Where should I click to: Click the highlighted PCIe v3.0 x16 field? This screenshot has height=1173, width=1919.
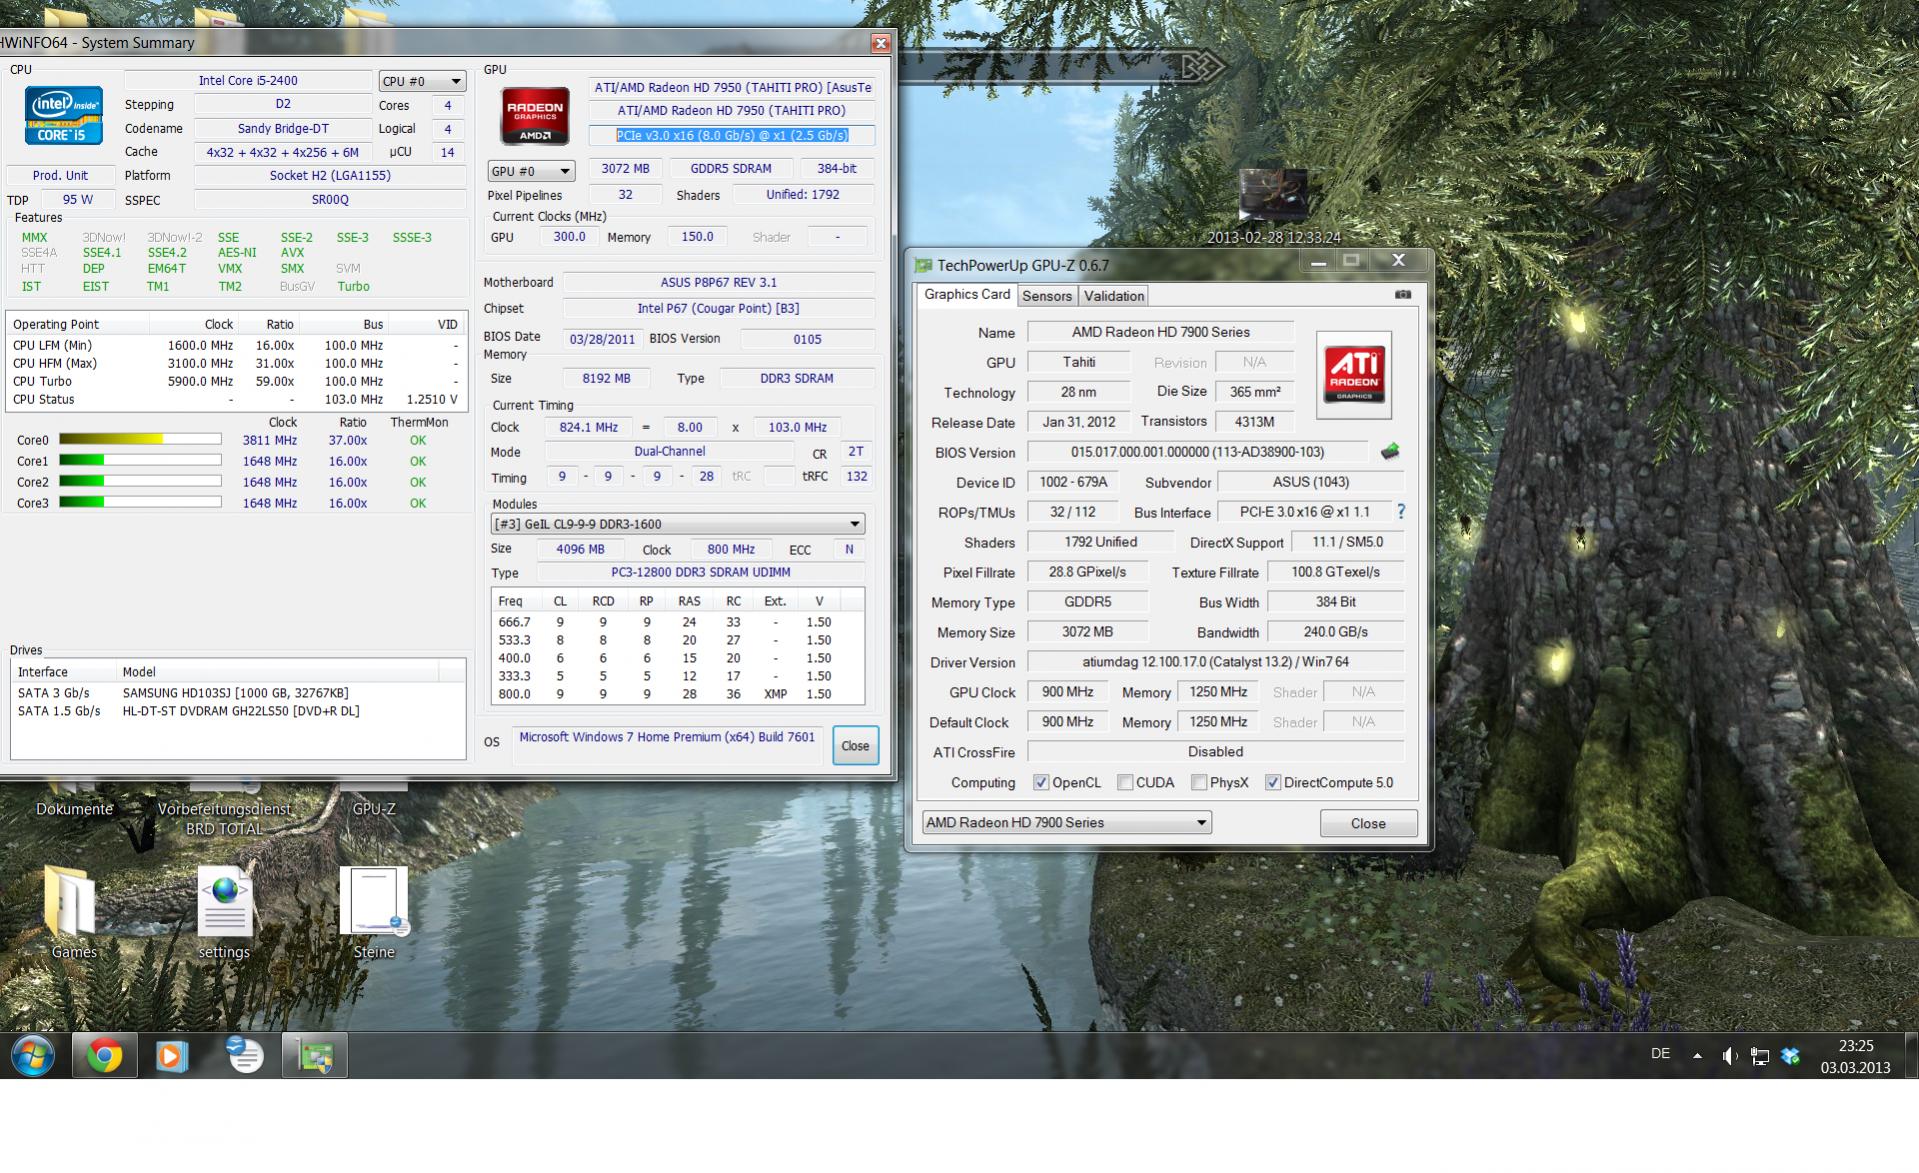coord(732,136)
